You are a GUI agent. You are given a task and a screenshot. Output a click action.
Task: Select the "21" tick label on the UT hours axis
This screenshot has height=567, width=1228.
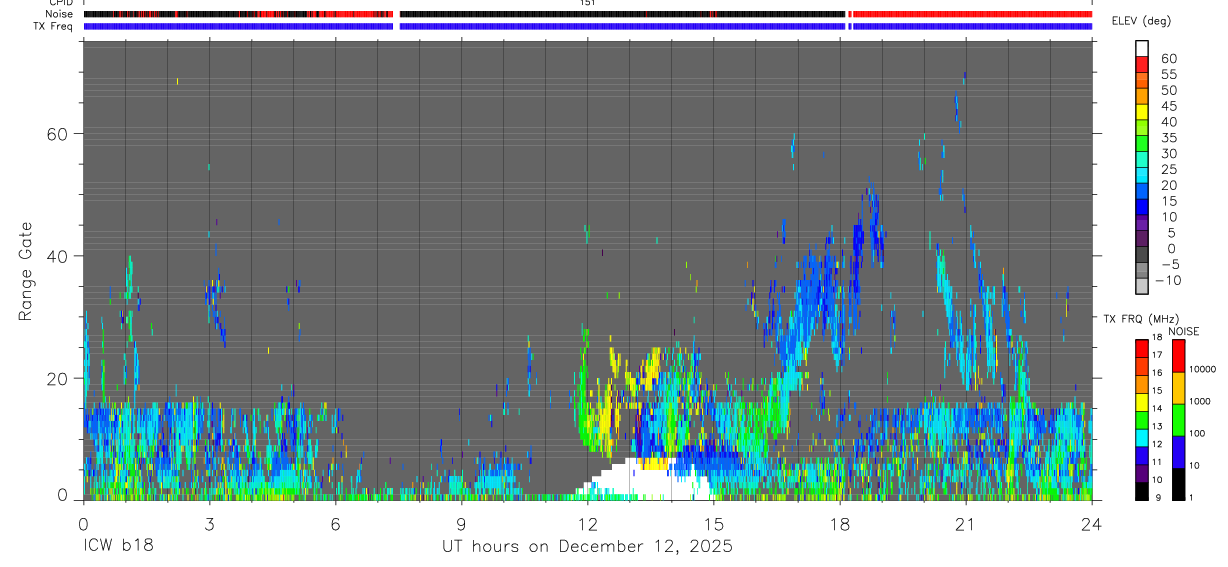(x=965, y=524)
